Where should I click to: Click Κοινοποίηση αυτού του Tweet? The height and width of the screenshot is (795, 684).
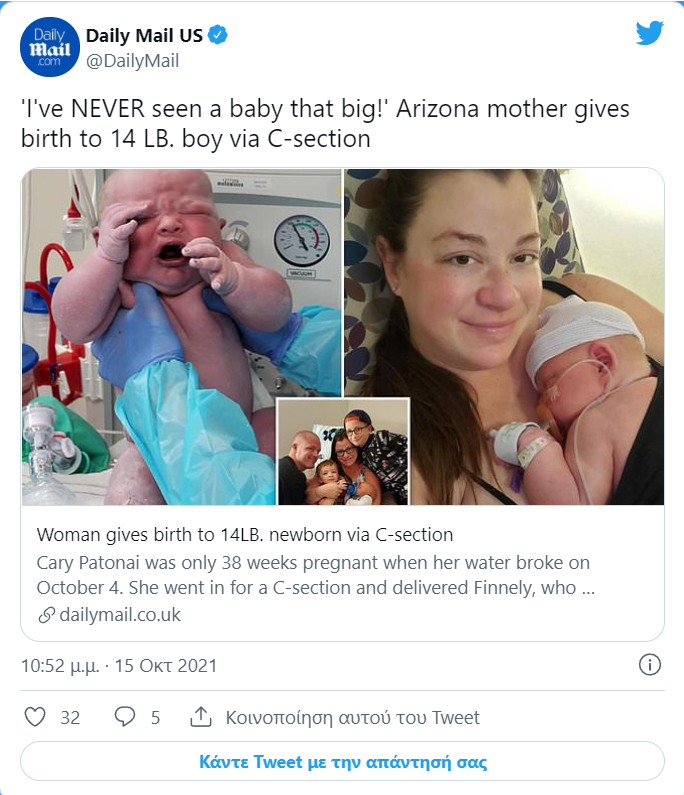click(x=352, y=717)
